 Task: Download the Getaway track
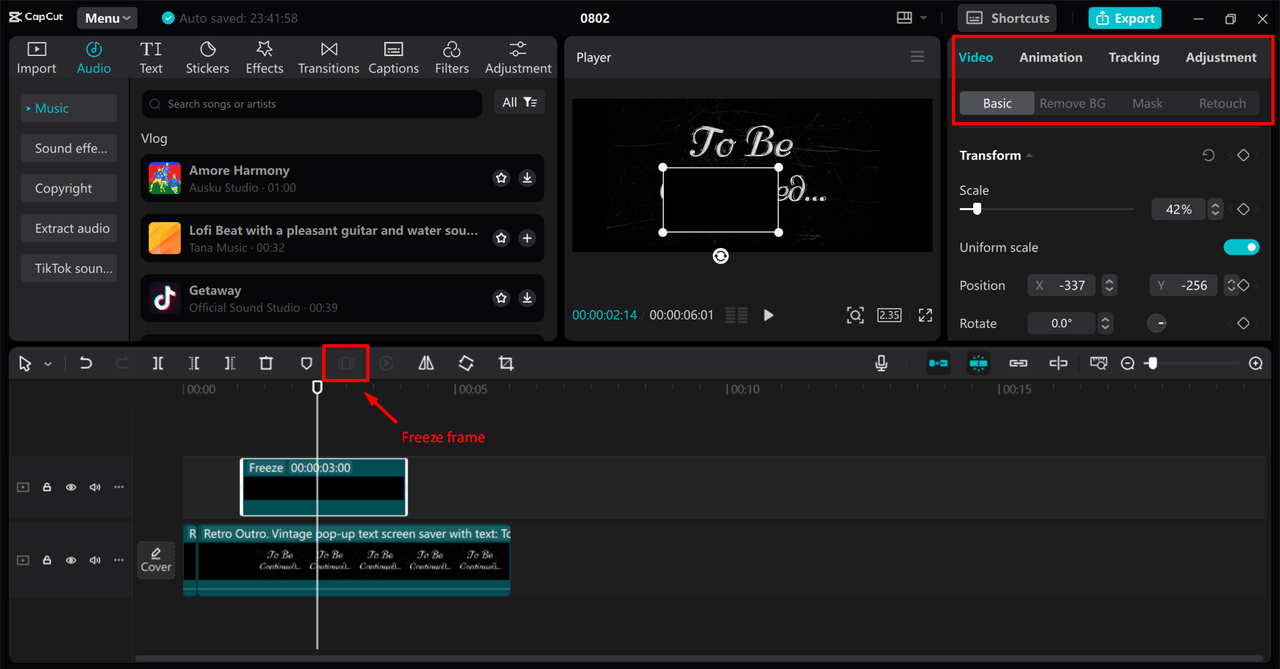(x=527, y=298)
